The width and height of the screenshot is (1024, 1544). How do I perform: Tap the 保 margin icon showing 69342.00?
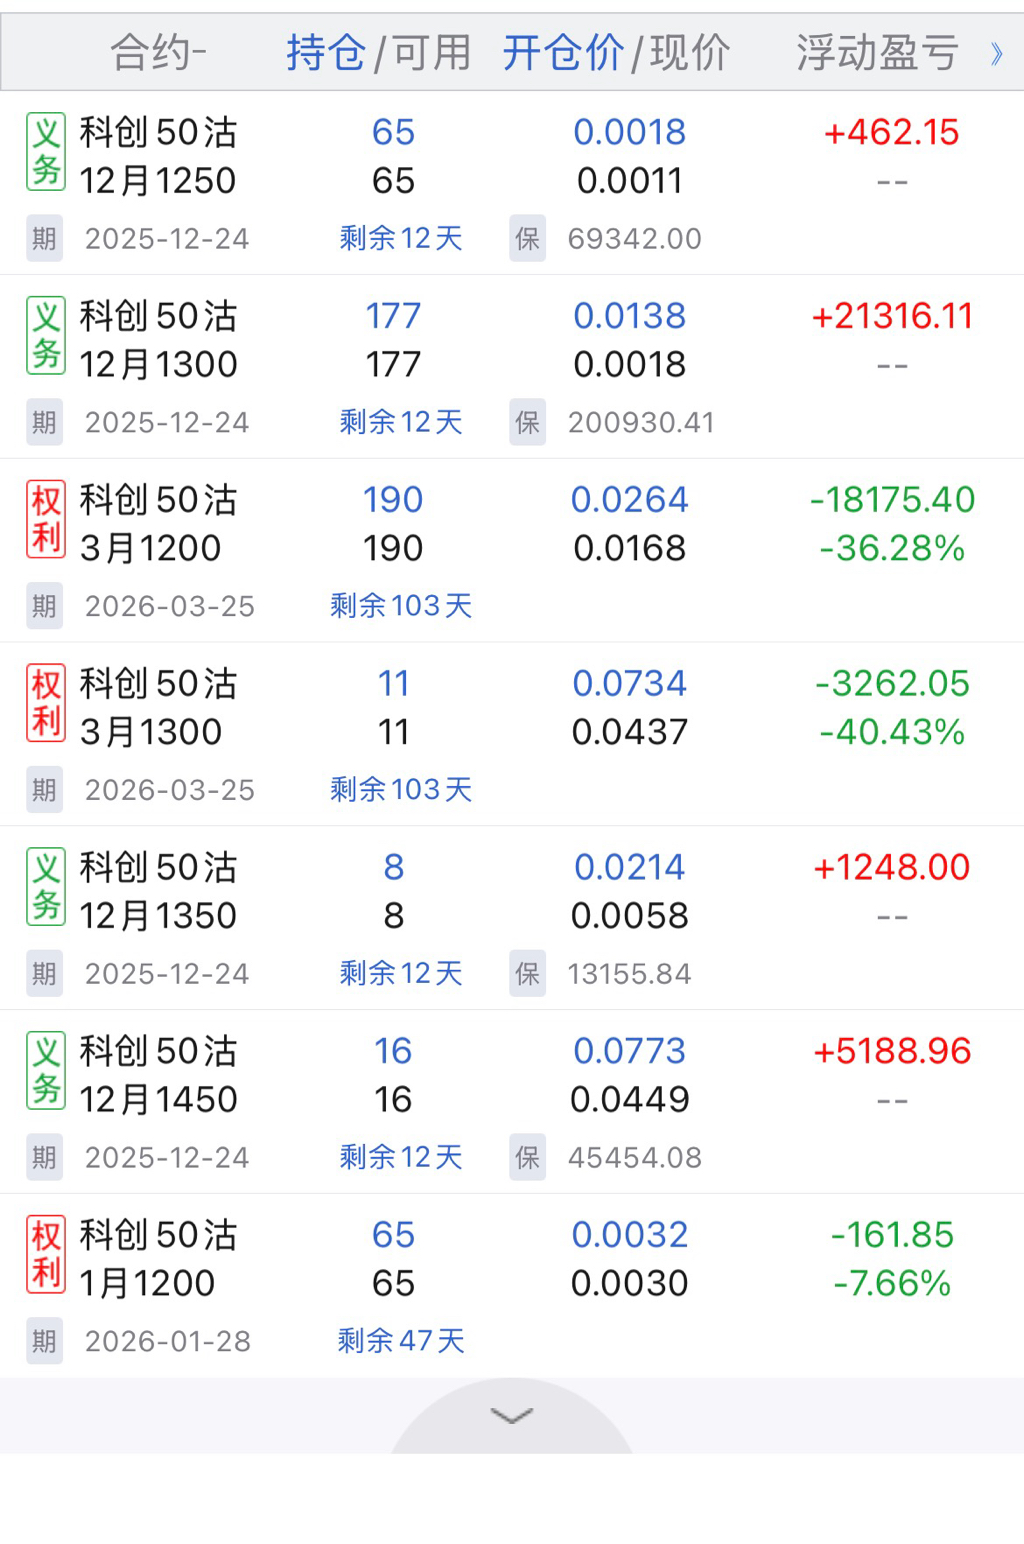coord(527,239)
